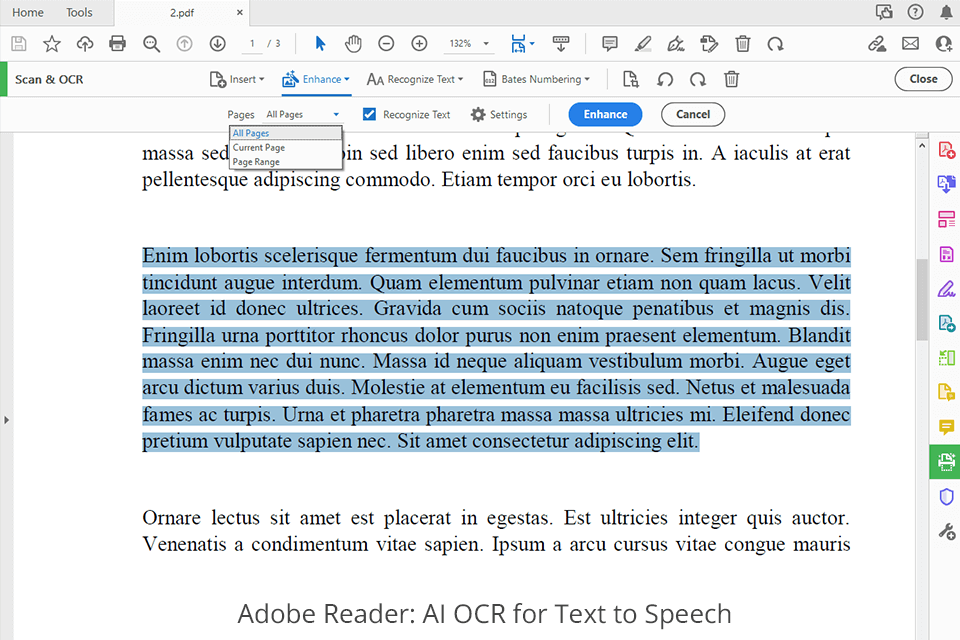This screenshot has height=640, width=960.
Task: Upload file to cloud icon
Action: tap(84, 43)
